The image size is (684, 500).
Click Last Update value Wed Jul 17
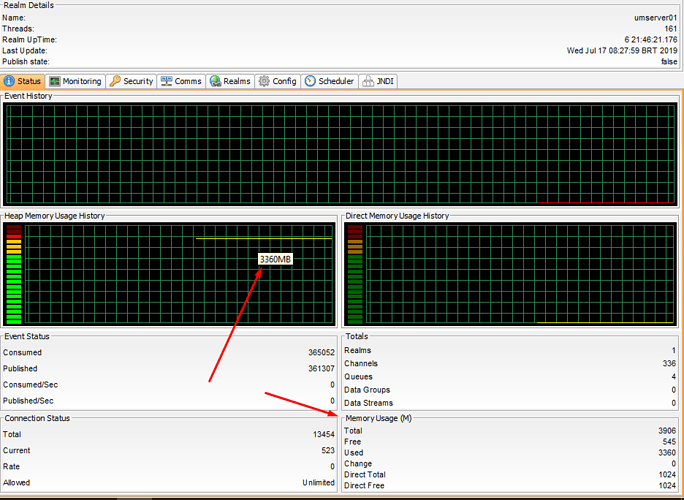pyautogui.click(x=622, y=51)
